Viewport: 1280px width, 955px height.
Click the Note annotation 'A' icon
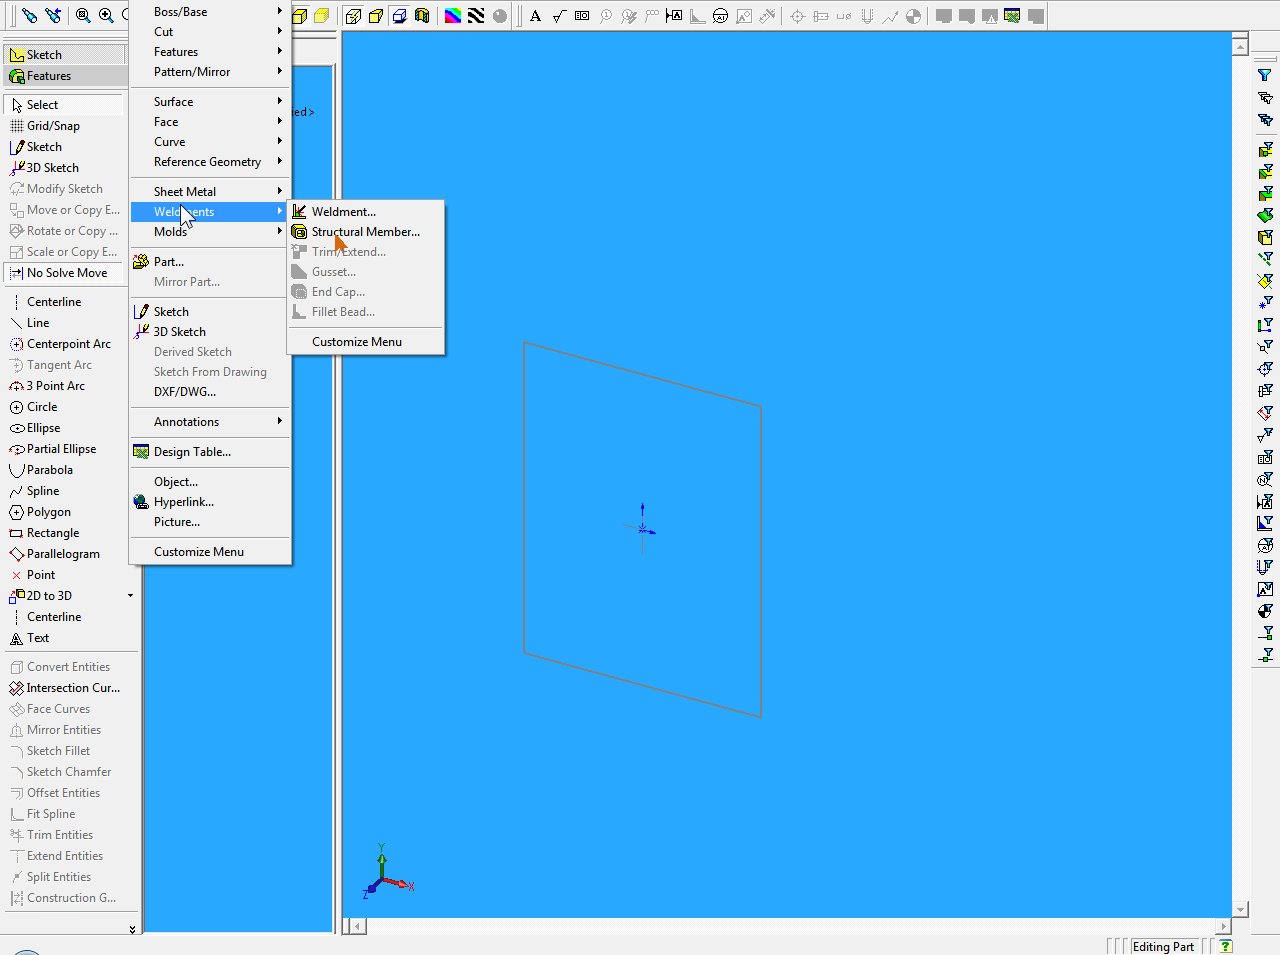(x=536, y=16)
